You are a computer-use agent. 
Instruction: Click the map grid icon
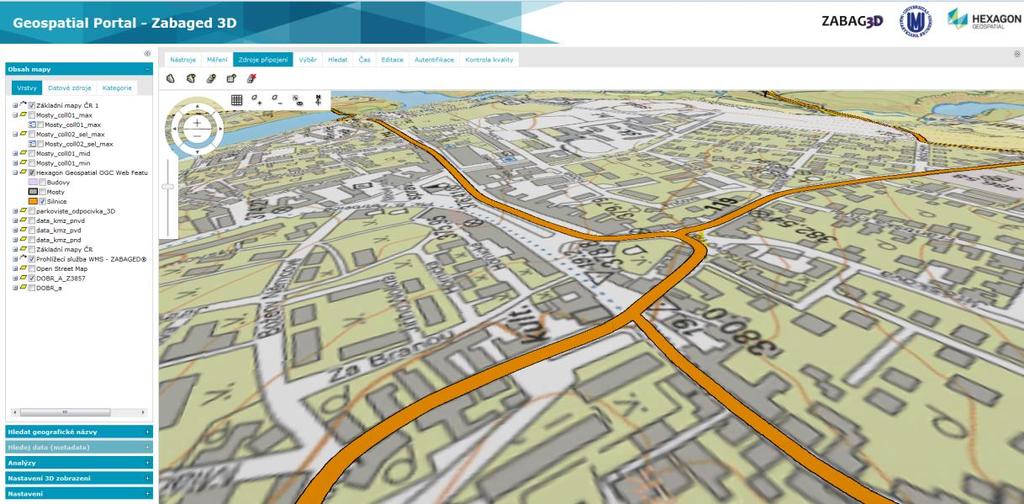pyautogui.click(x=236, y=100)
